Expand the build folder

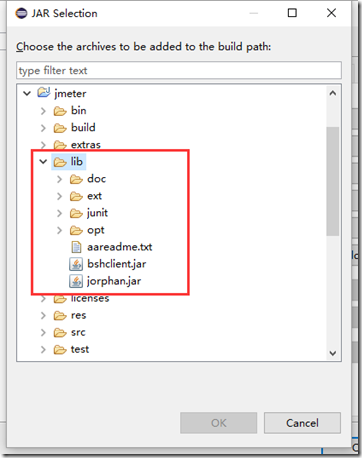43,128
